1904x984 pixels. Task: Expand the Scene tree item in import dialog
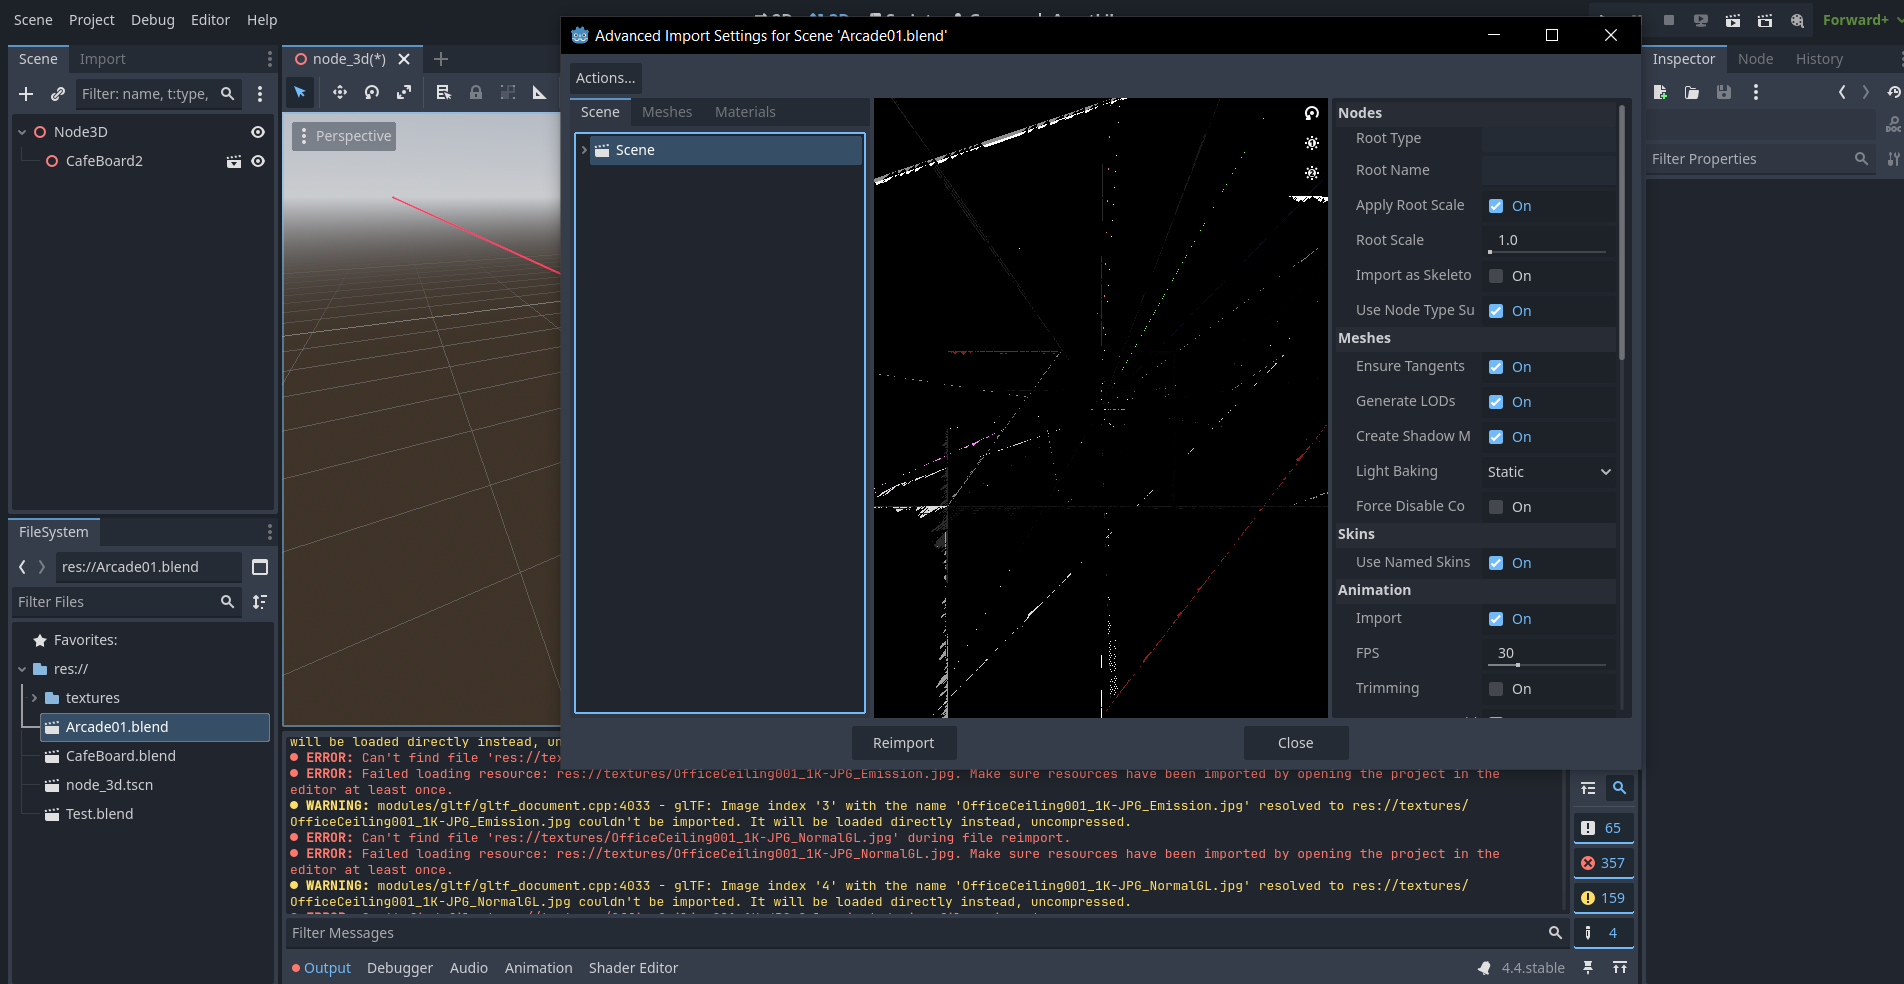tap(584, 150)
